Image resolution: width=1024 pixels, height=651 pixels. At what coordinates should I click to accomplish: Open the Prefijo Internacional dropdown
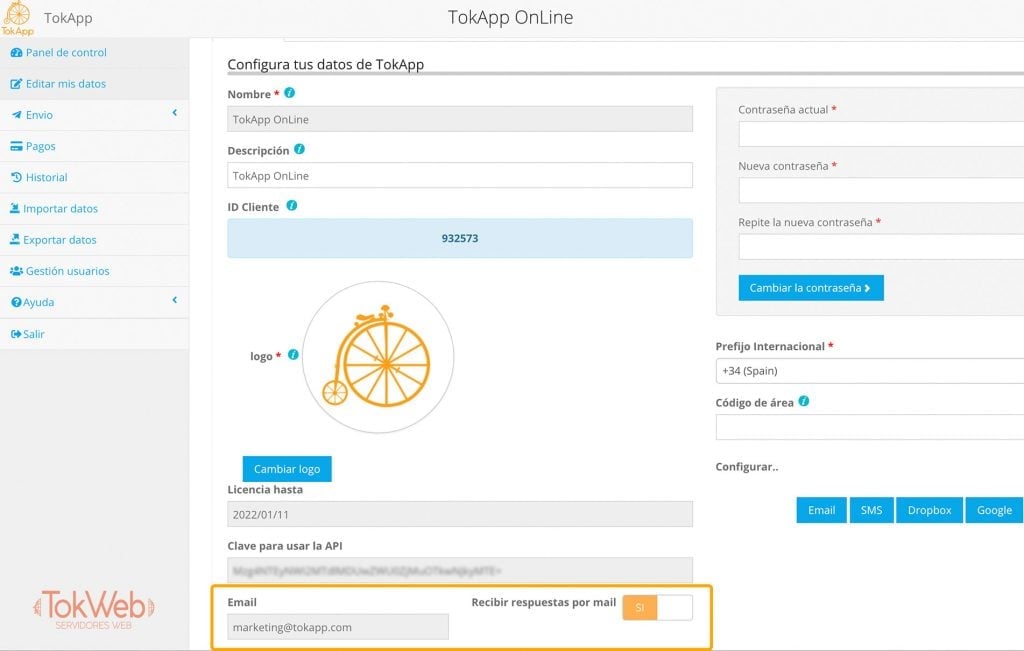[870, 371]
